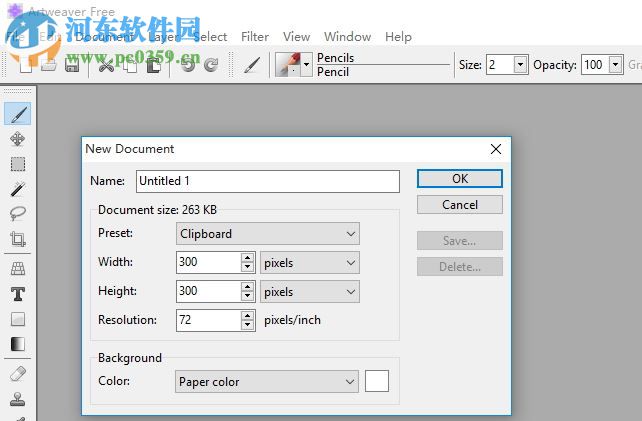The image size is (642, 421).
Task: Click the Cut scissors icon
Action: (x=106, y=65)
